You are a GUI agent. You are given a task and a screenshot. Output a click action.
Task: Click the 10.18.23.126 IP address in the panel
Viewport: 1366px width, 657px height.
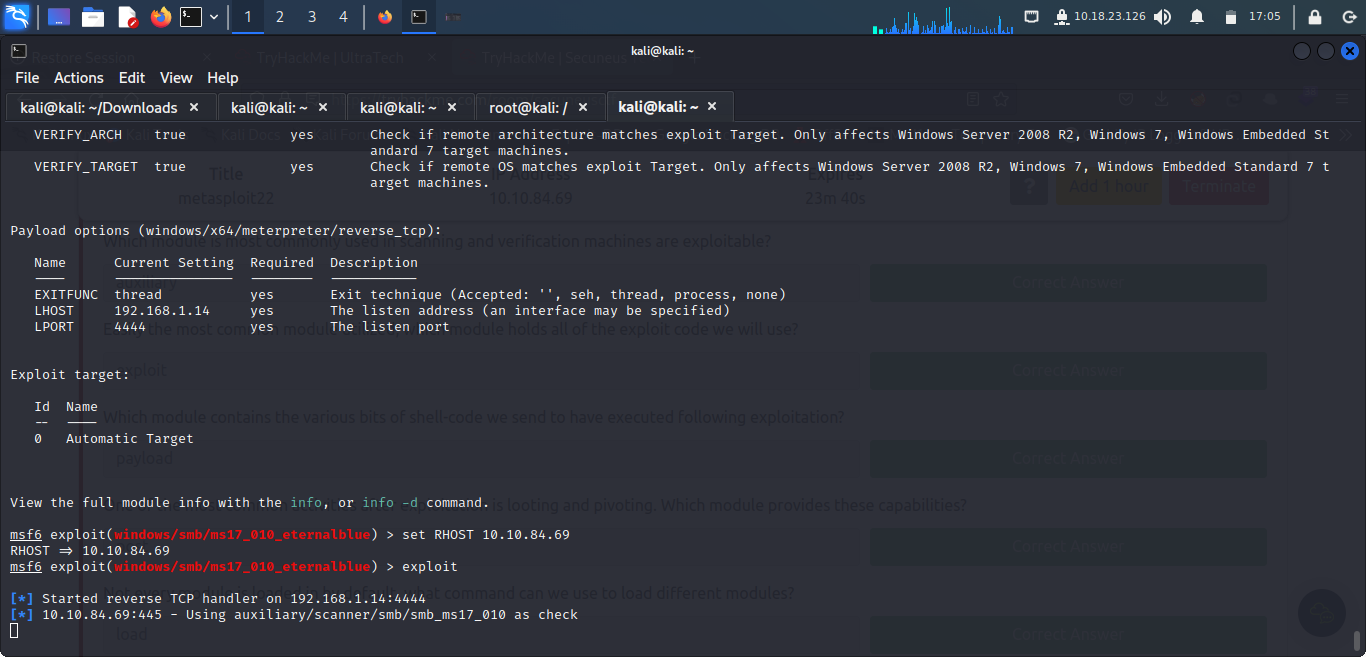point(1110,17)
